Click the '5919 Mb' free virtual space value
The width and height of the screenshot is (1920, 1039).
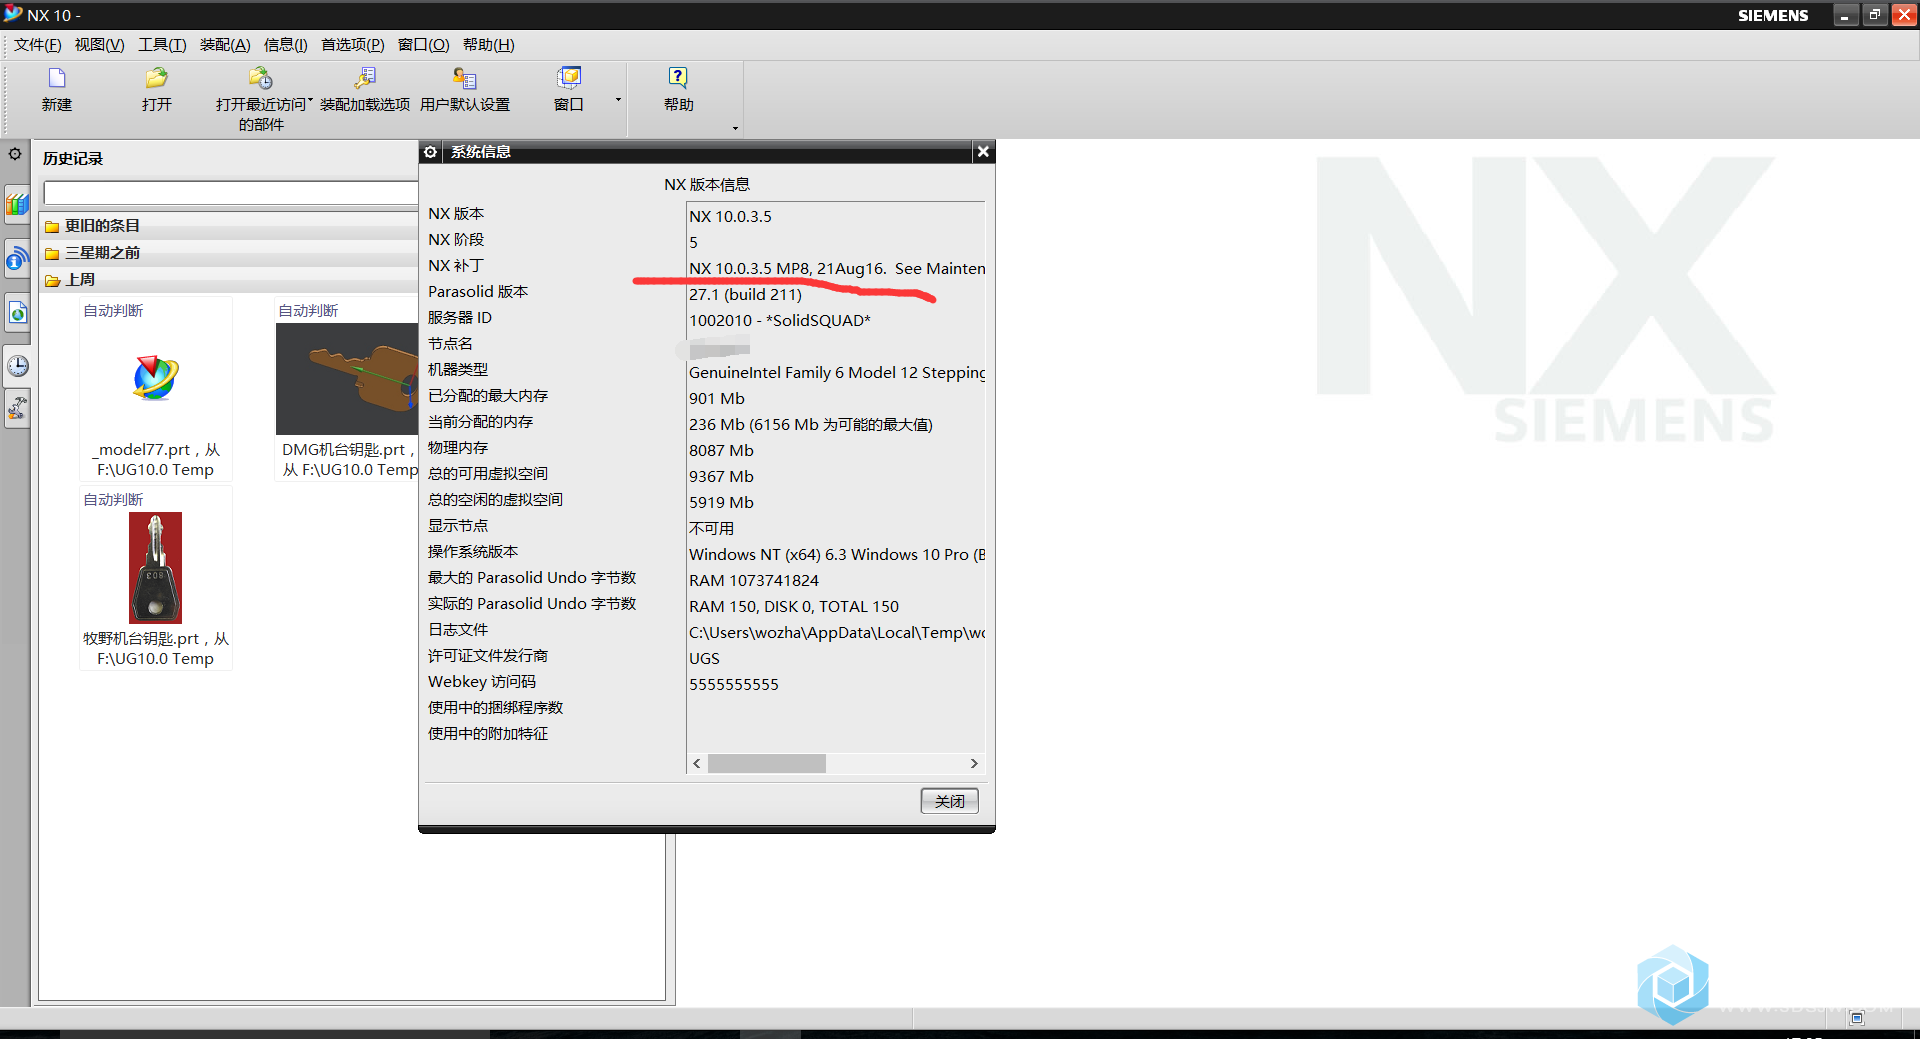coord(721,503)
